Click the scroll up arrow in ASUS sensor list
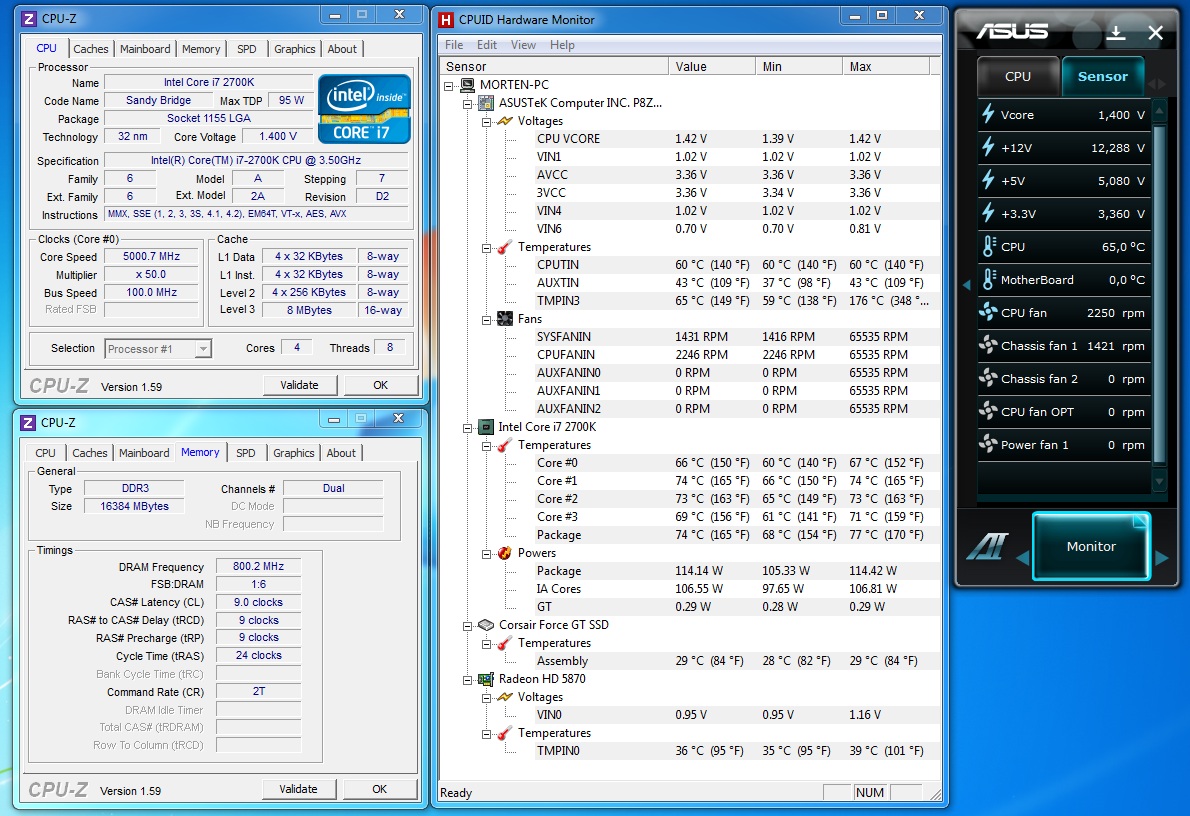The width and height of the screenshot is (1190, 816). [1159, 110]
